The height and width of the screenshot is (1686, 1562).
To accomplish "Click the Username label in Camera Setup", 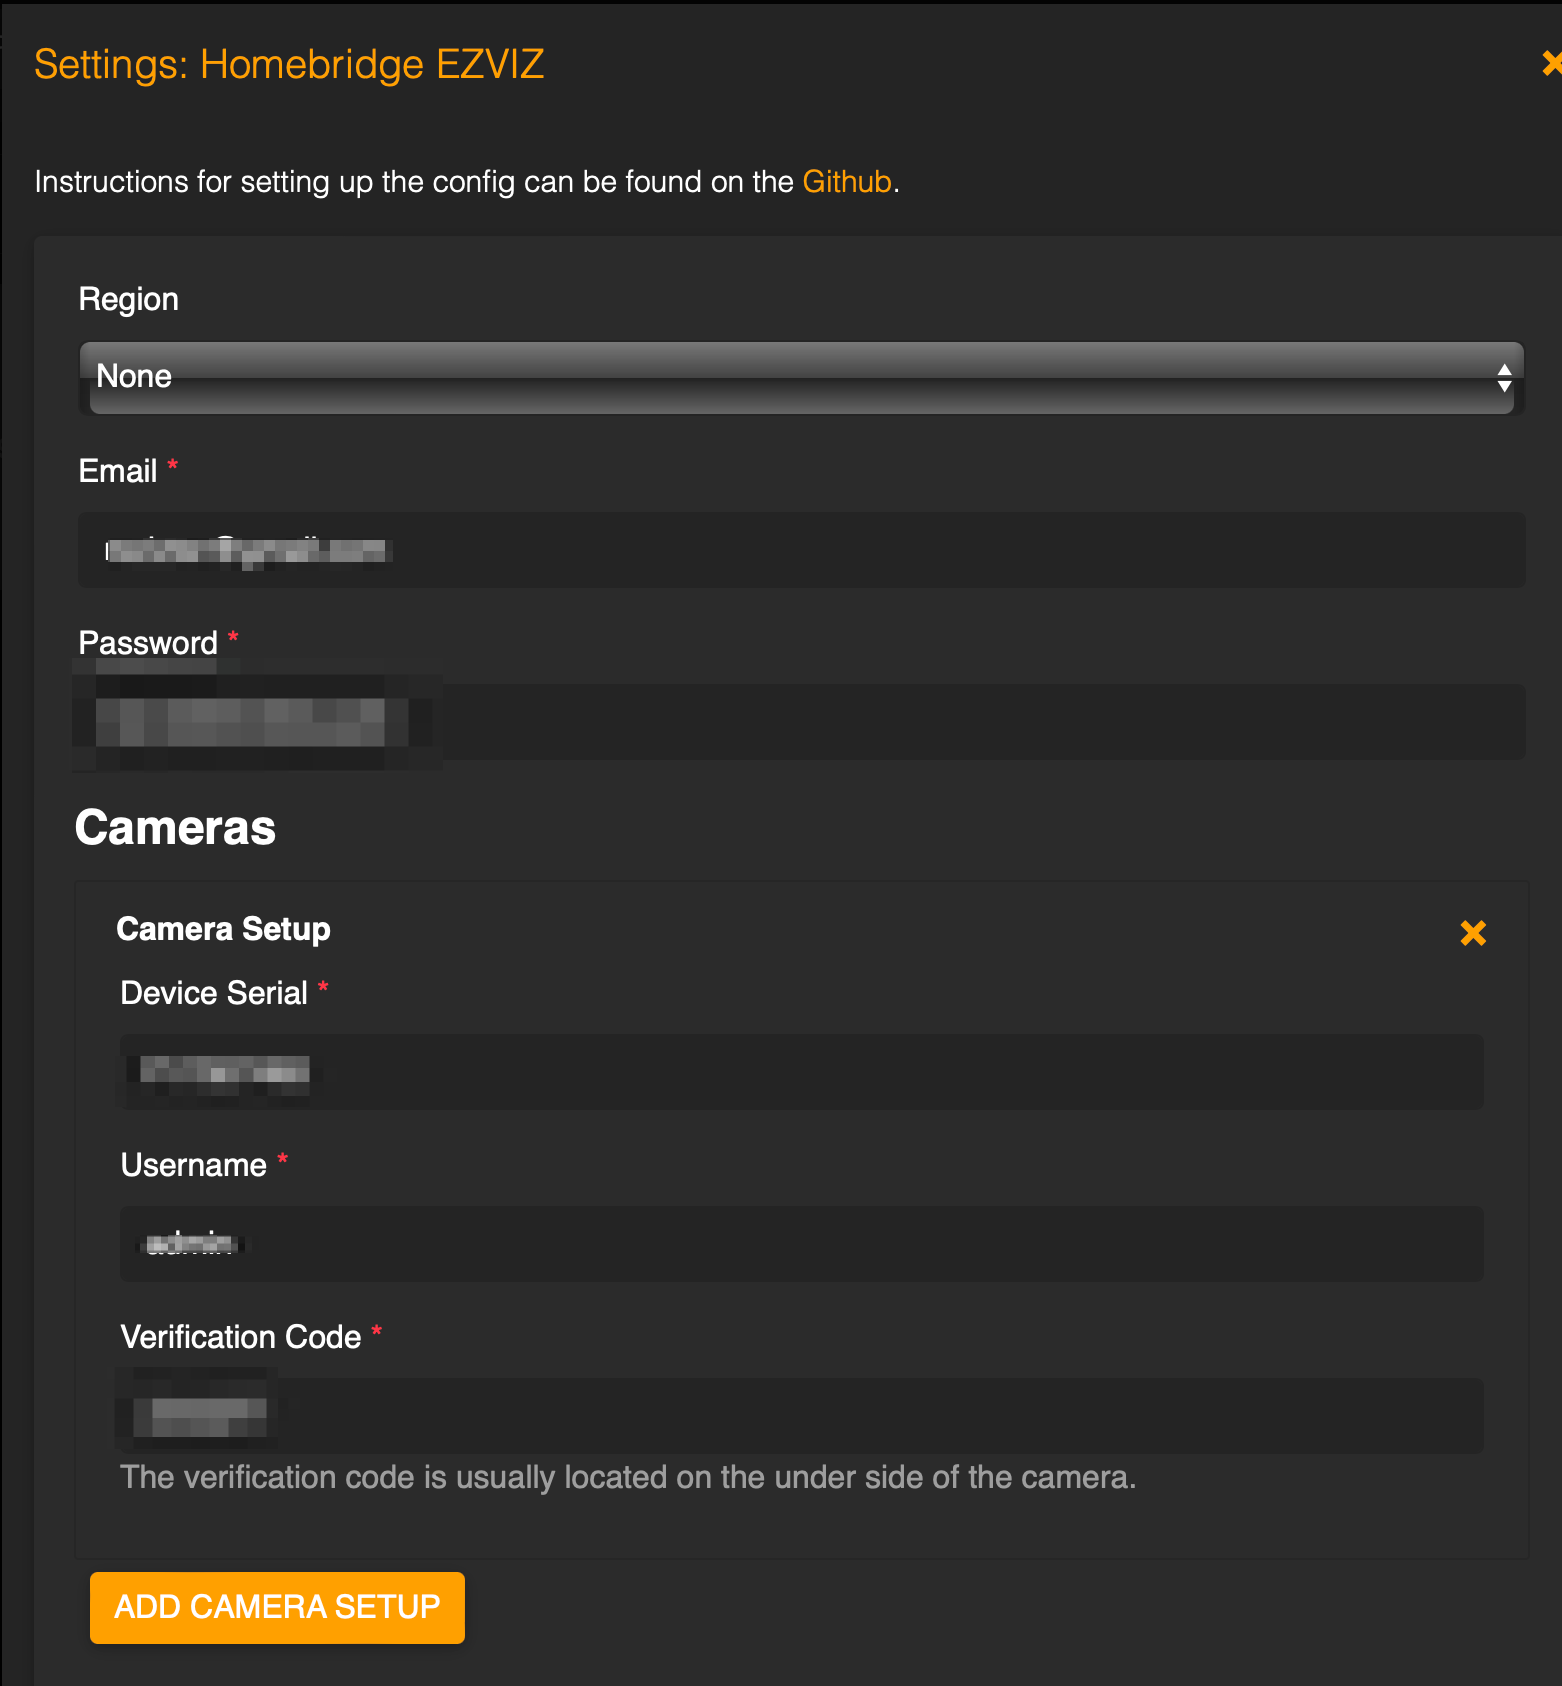I will click(194, 1165).
